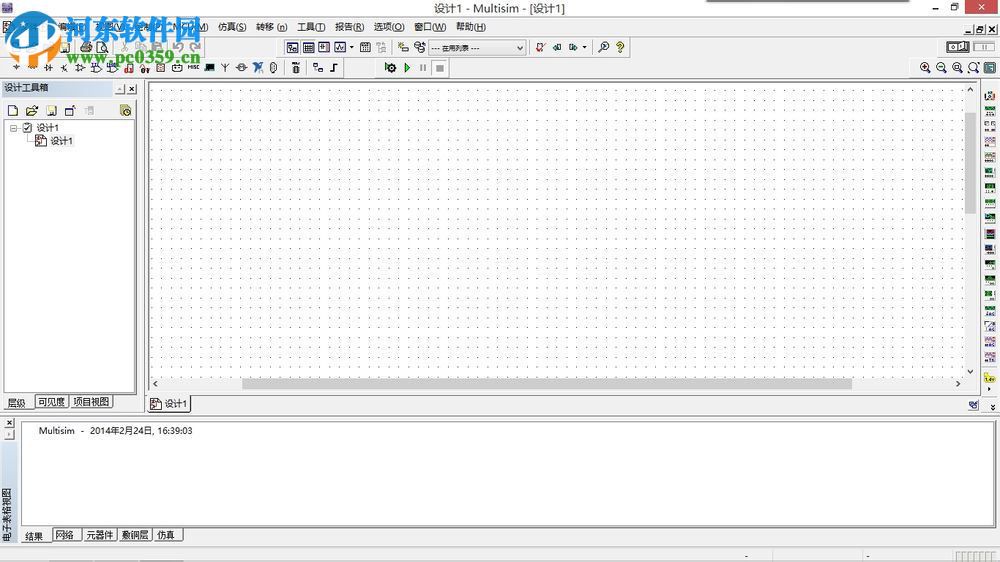Zoom in on the schematic sheet

coord(925,68)
